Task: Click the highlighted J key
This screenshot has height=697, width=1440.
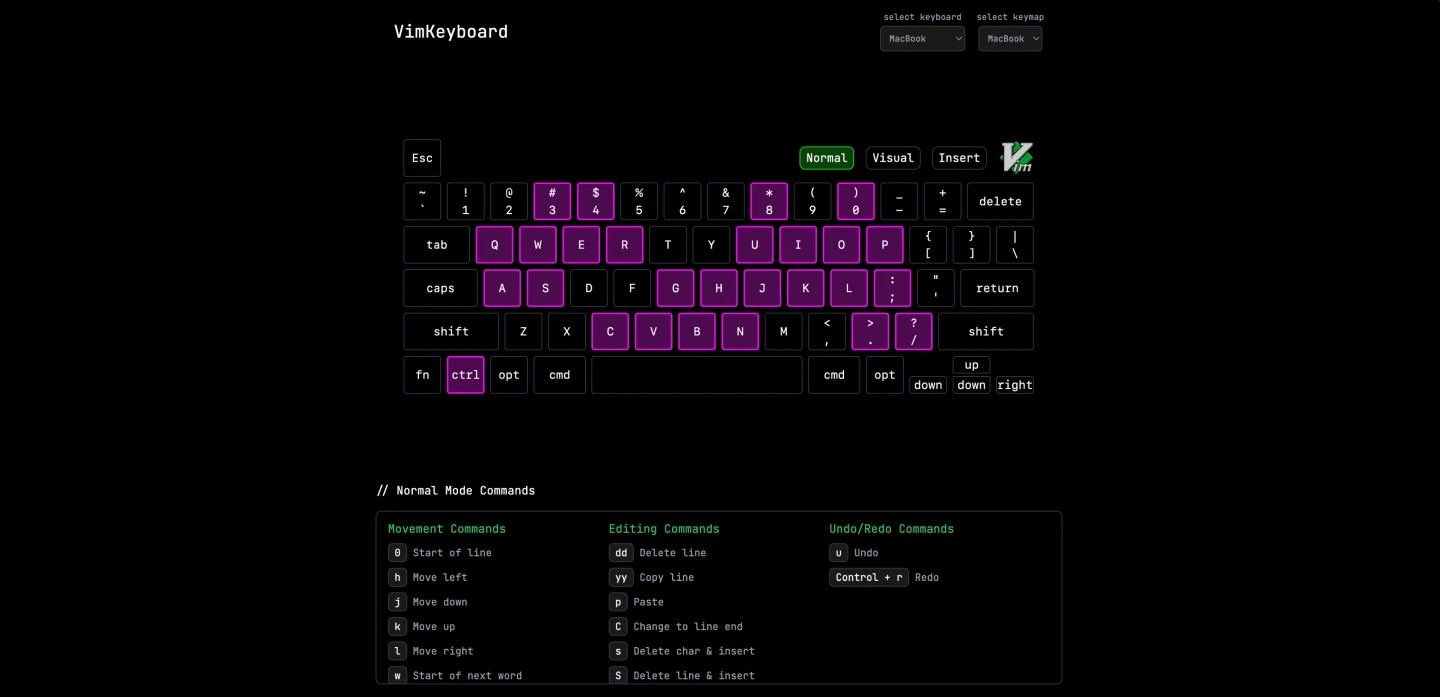Action: click(x=762, y=288)
